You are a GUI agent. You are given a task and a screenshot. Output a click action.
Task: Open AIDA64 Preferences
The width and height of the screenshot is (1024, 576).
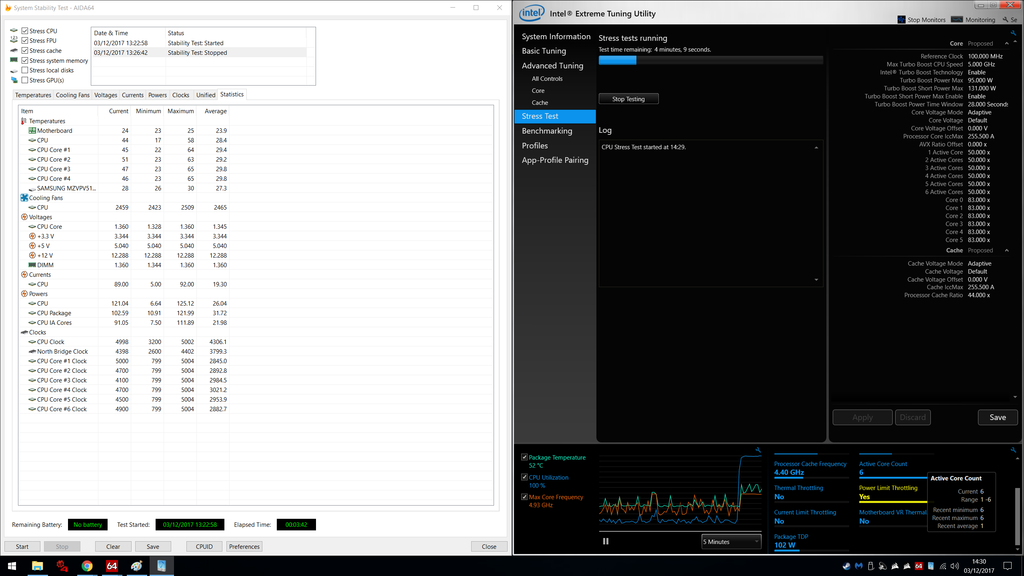tap(244, 547)
